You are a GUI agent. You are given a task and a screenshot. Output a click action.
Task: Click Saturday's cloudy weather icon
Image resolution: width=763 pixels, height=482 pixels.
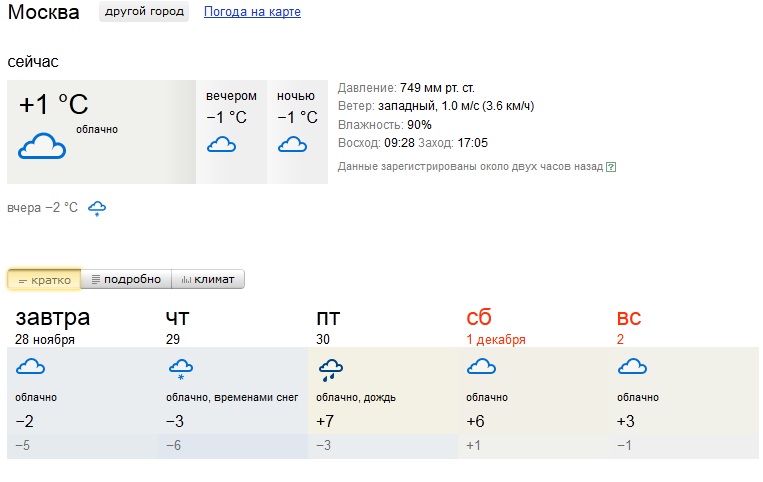click(482, 368)
